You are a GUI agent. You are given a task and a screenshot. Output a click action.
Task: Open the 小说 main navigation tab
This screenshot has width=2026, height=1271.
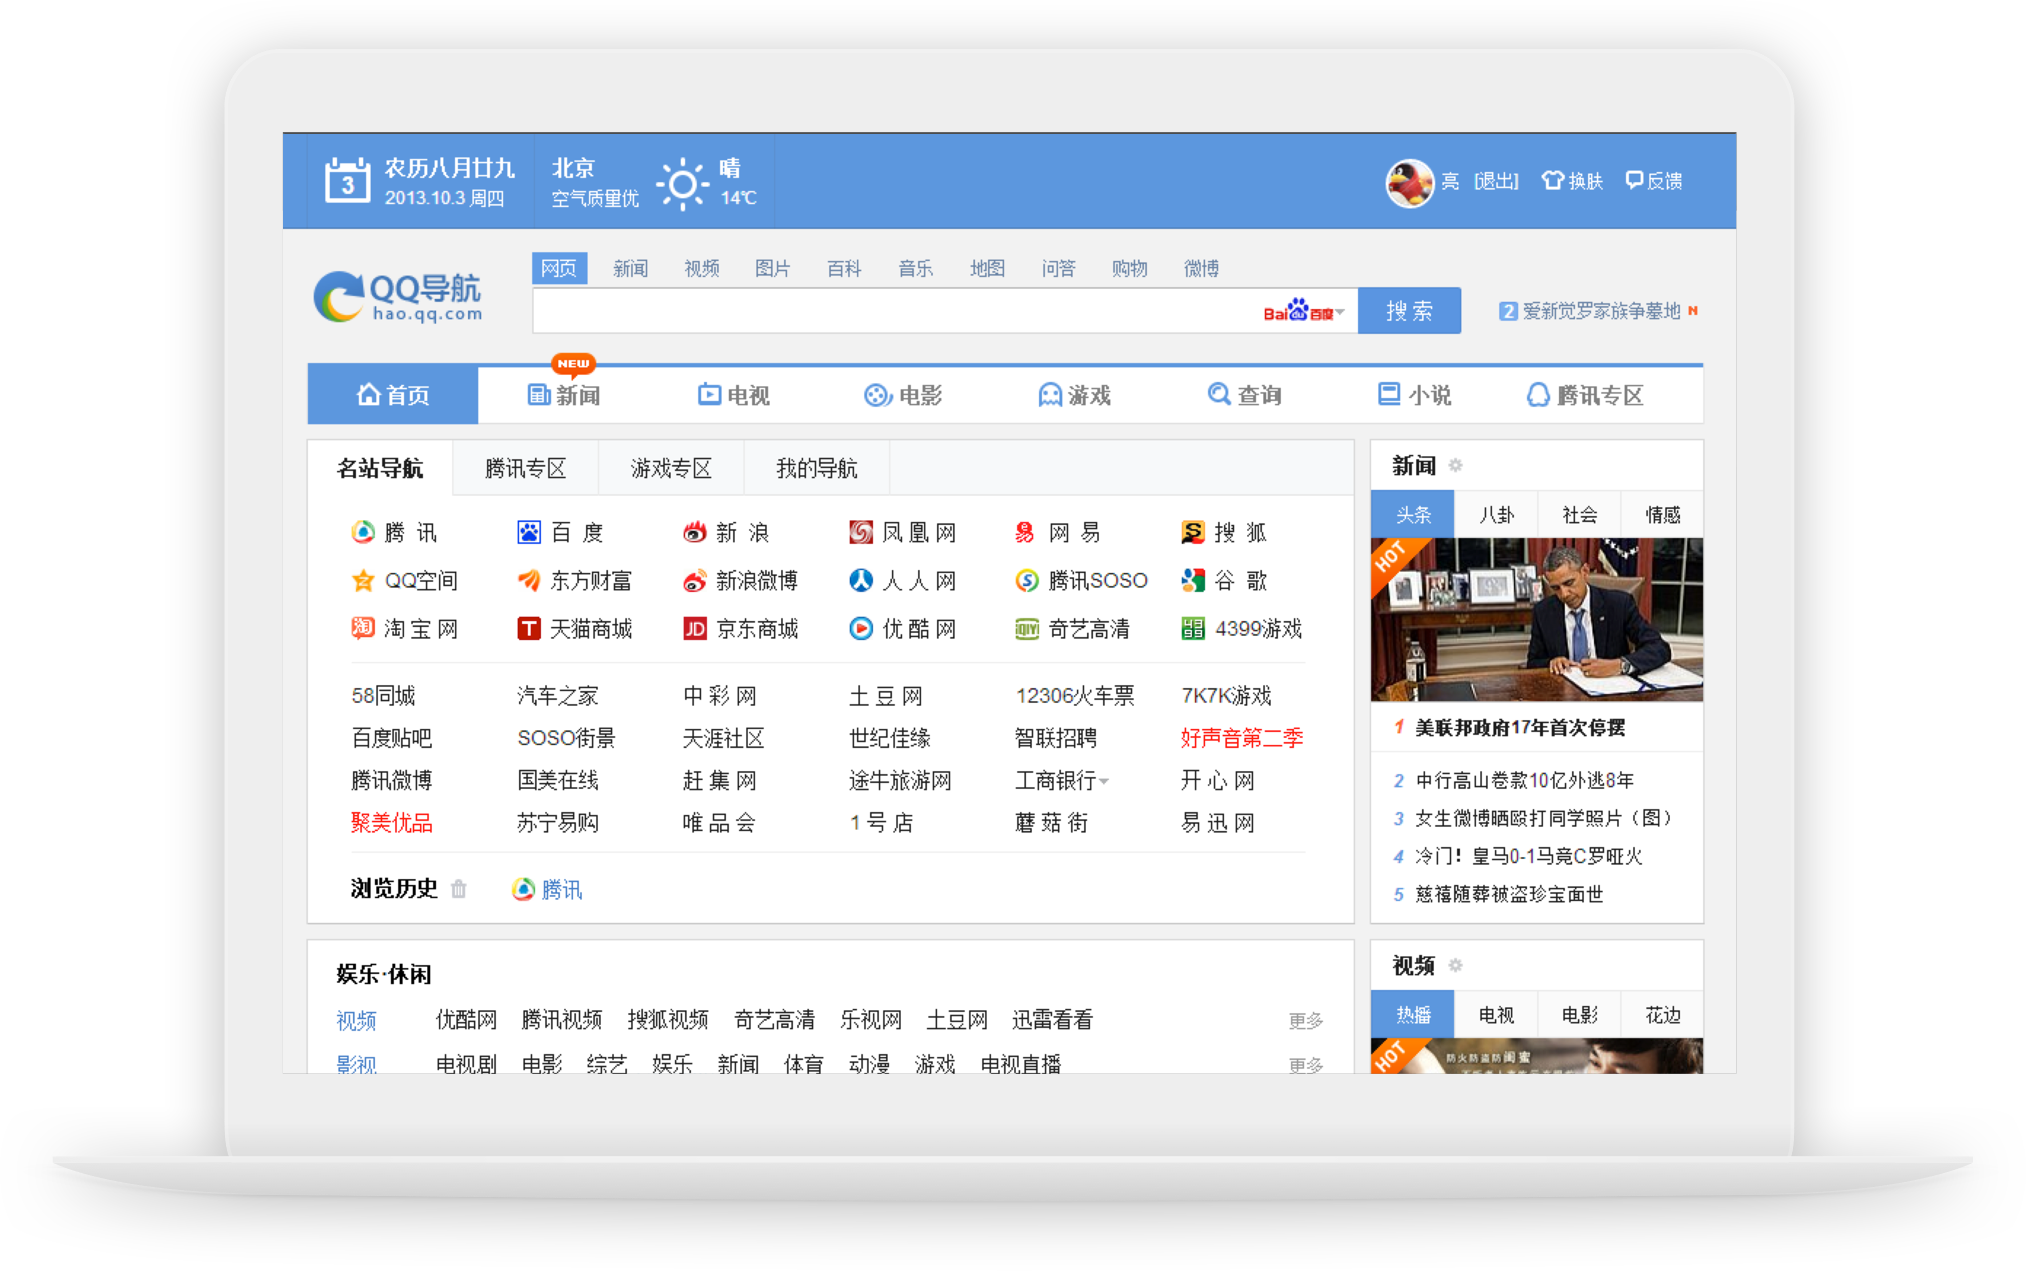point(1414,395)
